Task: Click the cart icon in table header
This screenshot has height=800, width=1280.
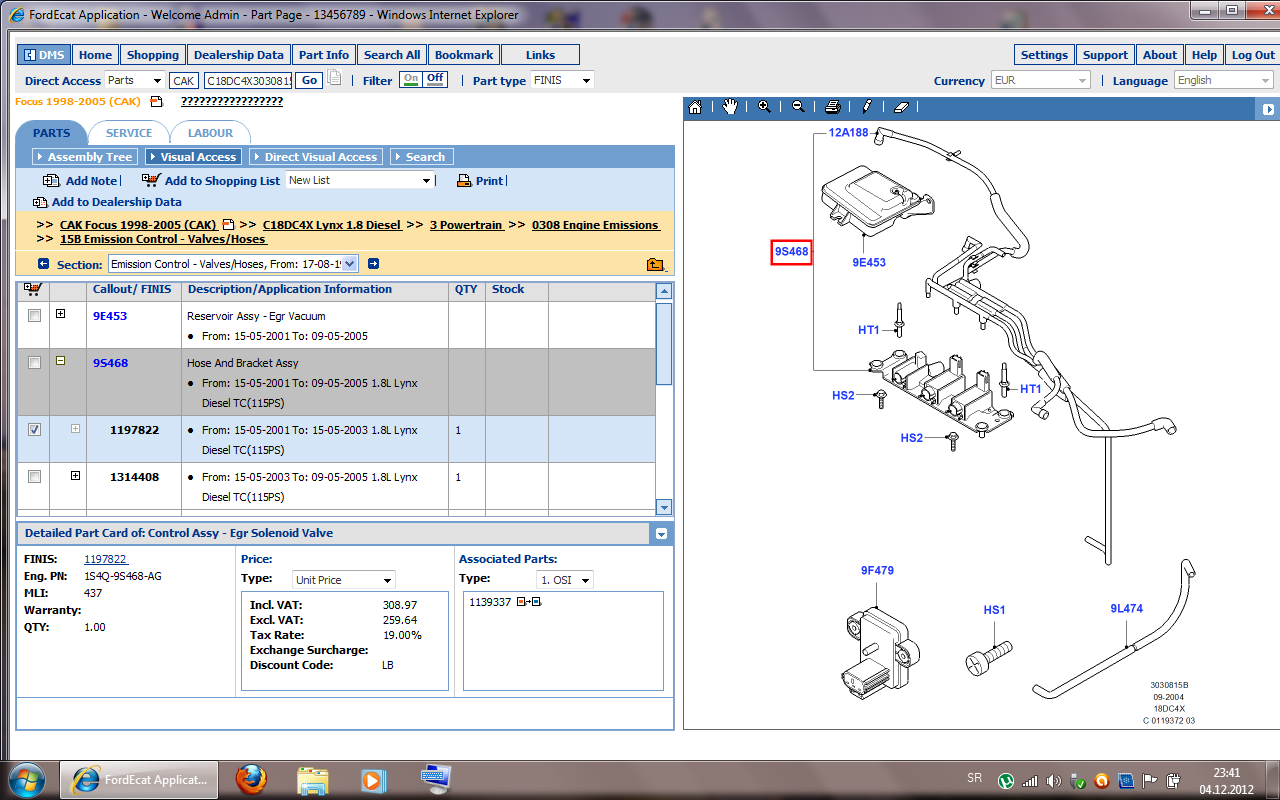Action: click(x=32, y=289)
